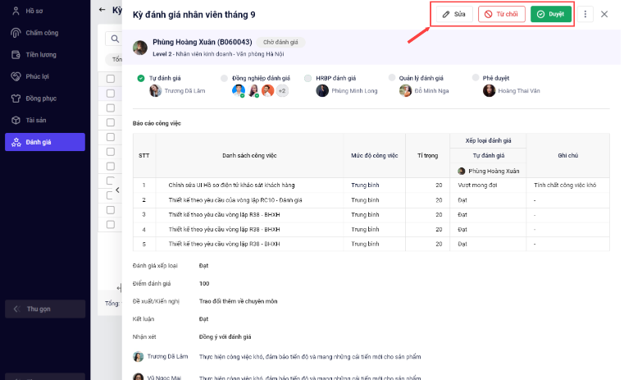
Task: Click the Báo cáo công việc heading
Action: pyautogui.click(x=157, y=123)
